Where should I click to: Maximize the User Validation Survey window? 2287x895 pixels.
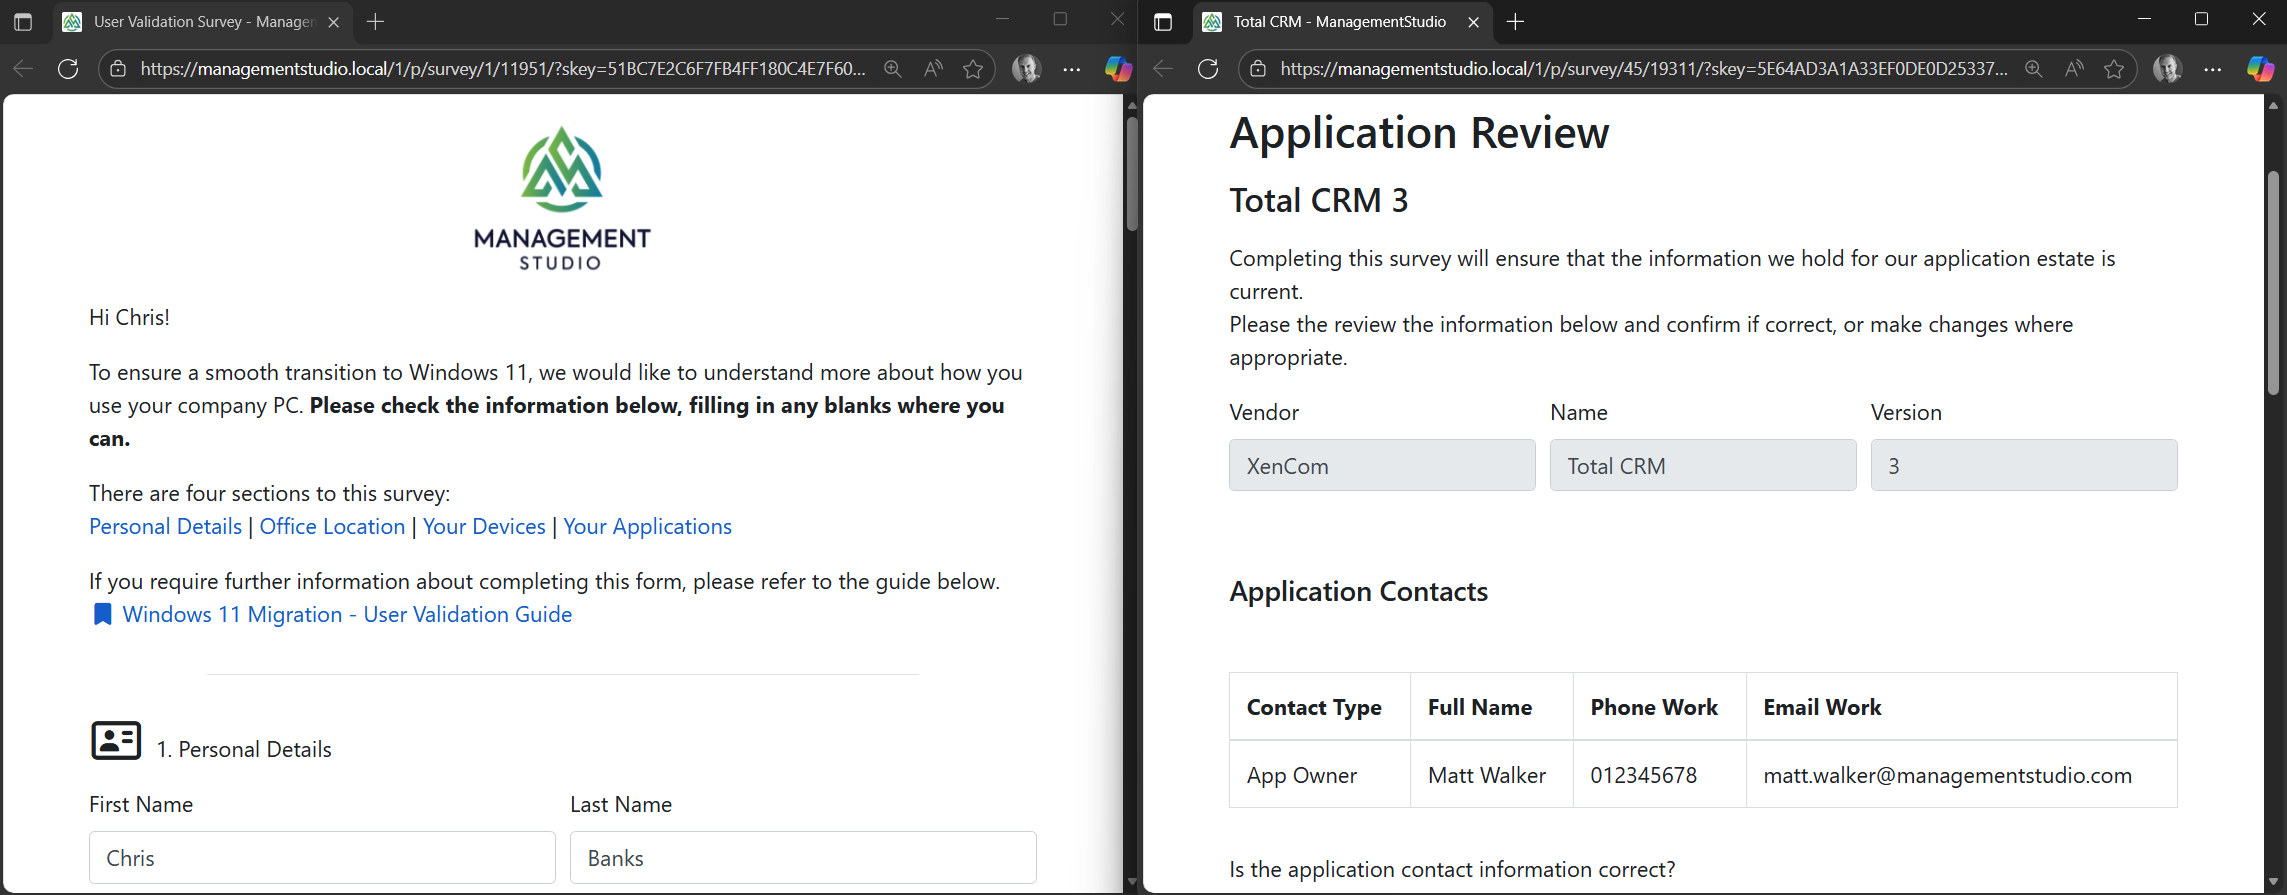pyautogui.click(x=1060, y=19)
